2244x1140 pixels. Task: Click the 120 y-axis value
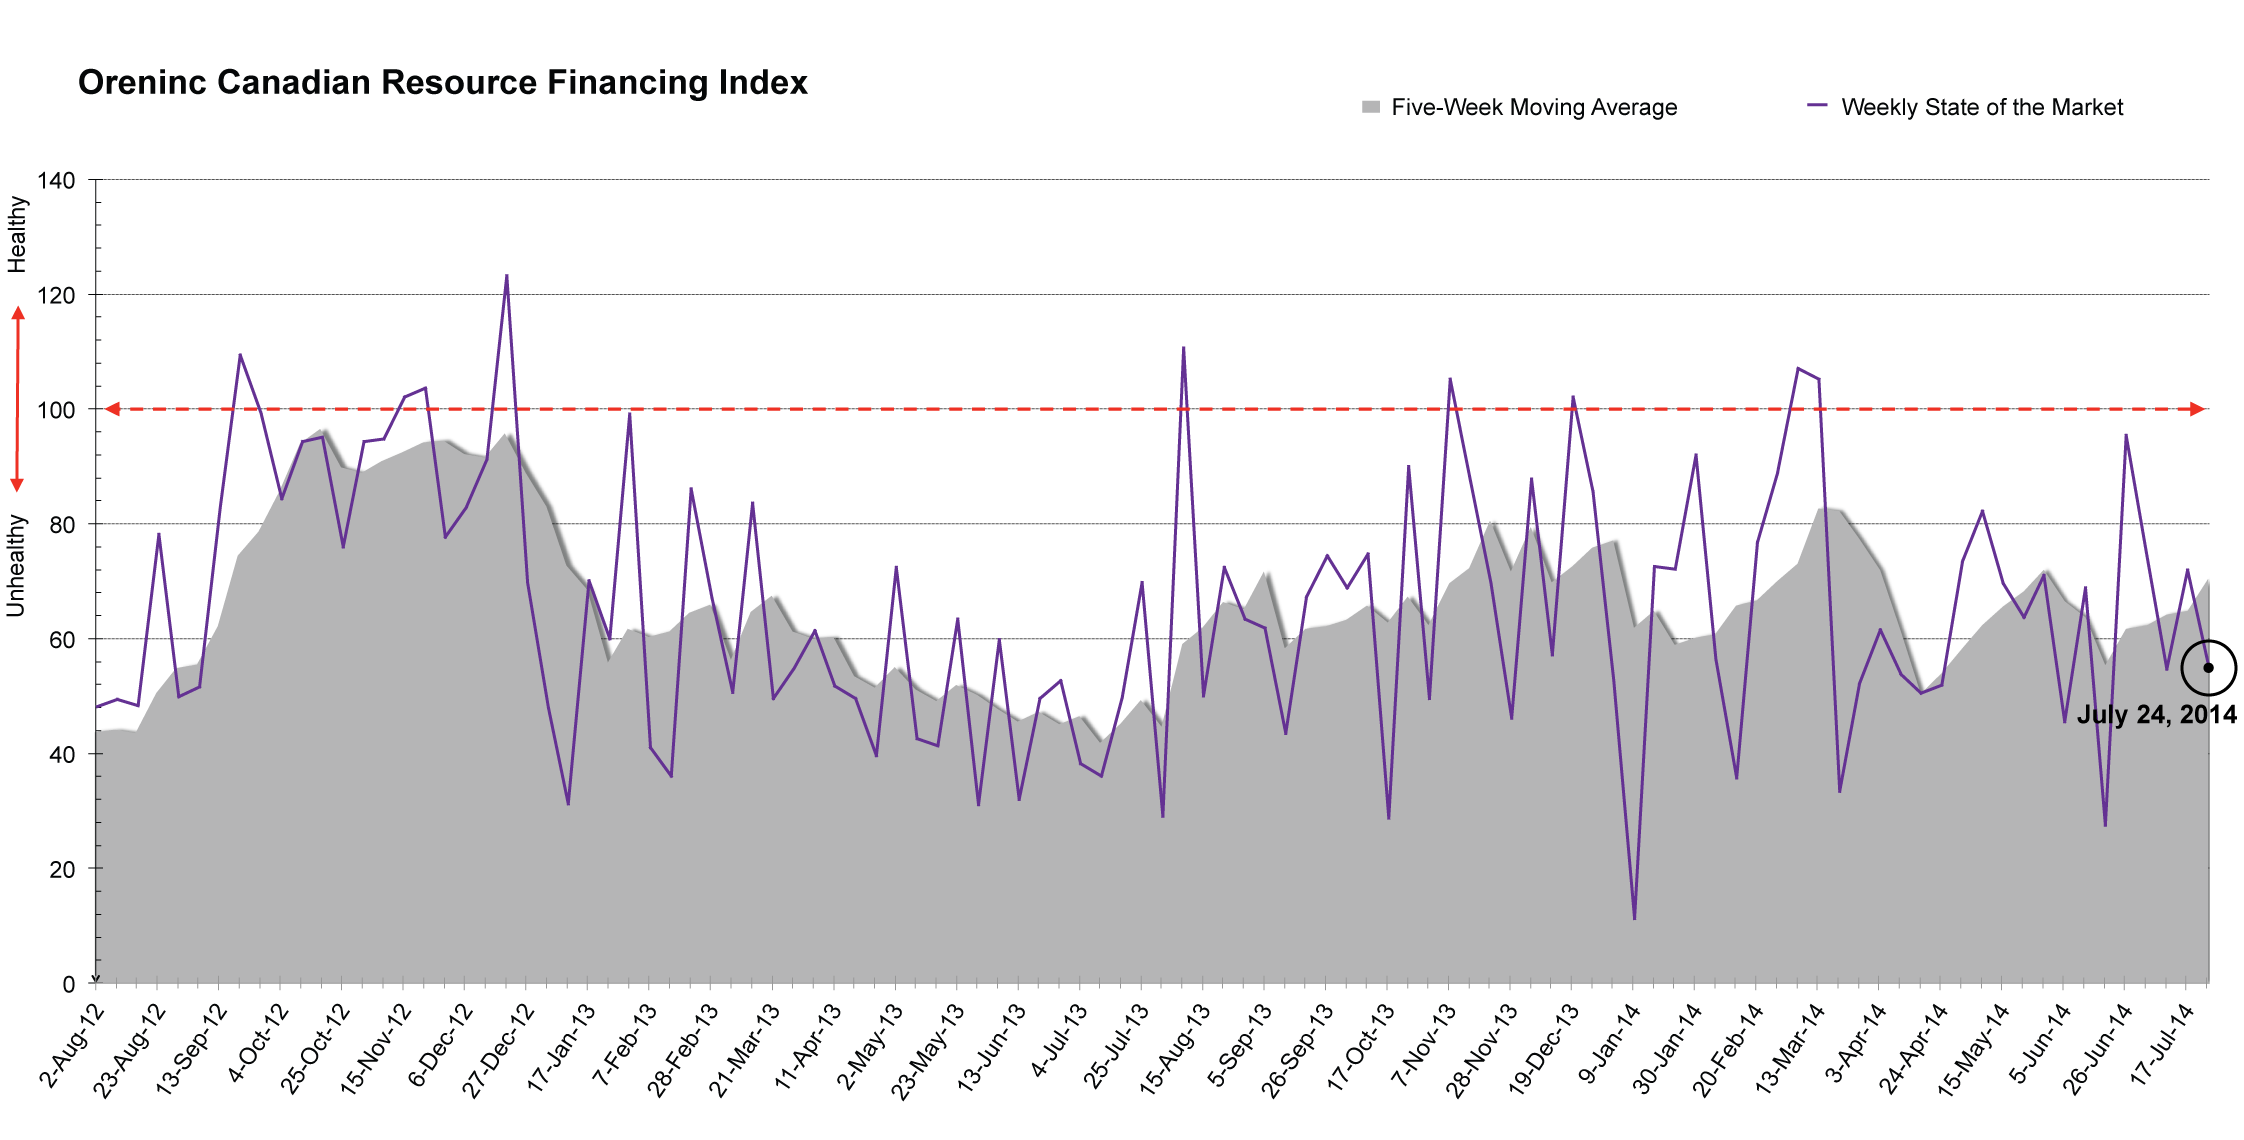(x=56, y=296)
